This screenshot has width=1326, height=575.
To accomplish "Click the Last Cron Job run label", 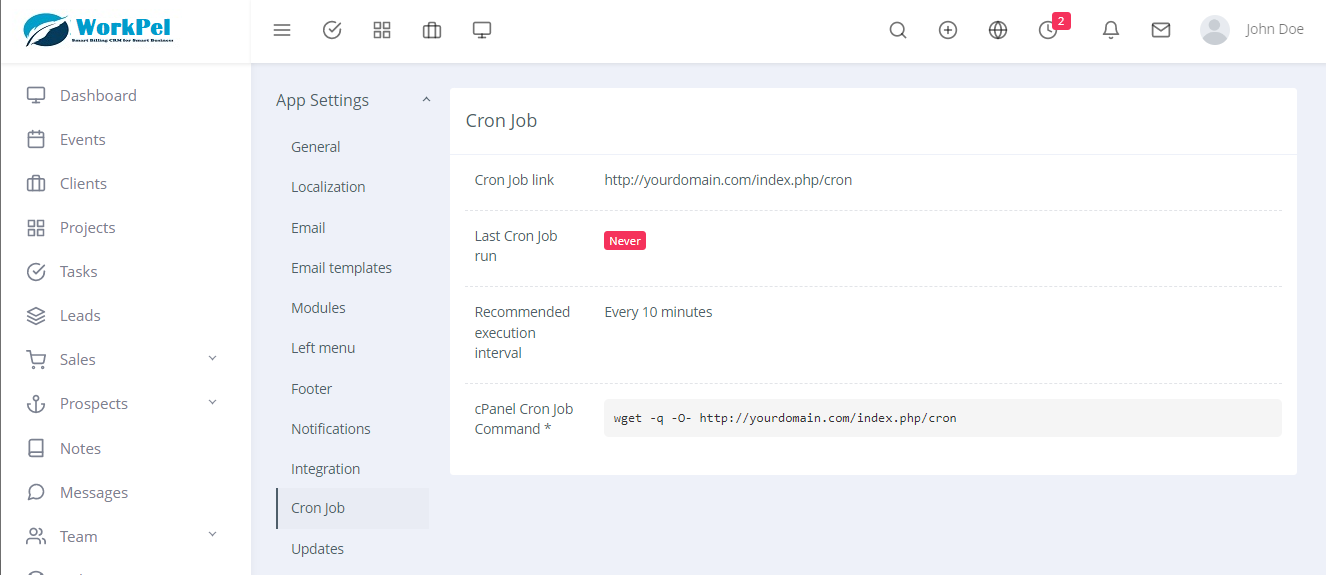I will pos(516,246).
